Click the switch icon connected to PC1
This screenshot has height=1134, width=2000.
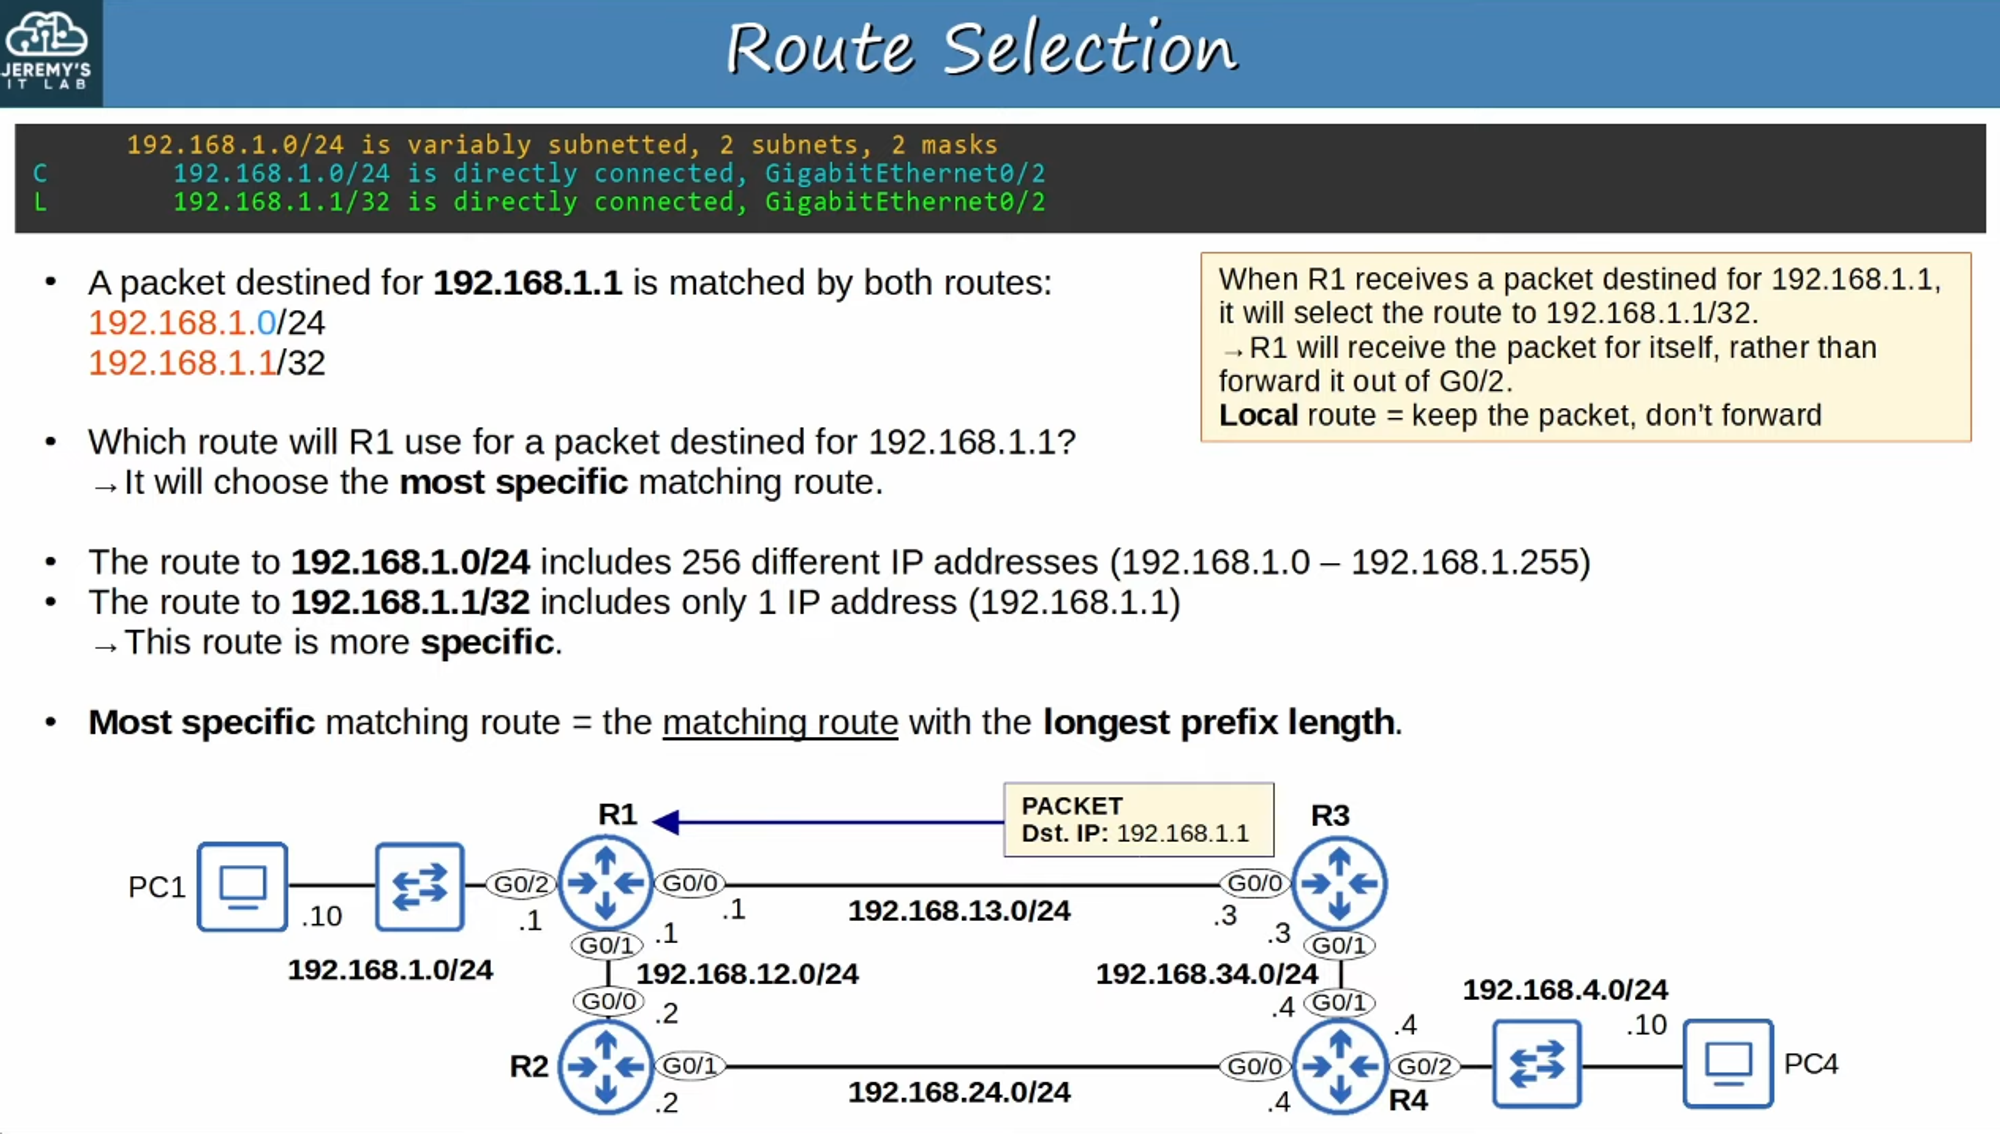[x=419, y=885]
